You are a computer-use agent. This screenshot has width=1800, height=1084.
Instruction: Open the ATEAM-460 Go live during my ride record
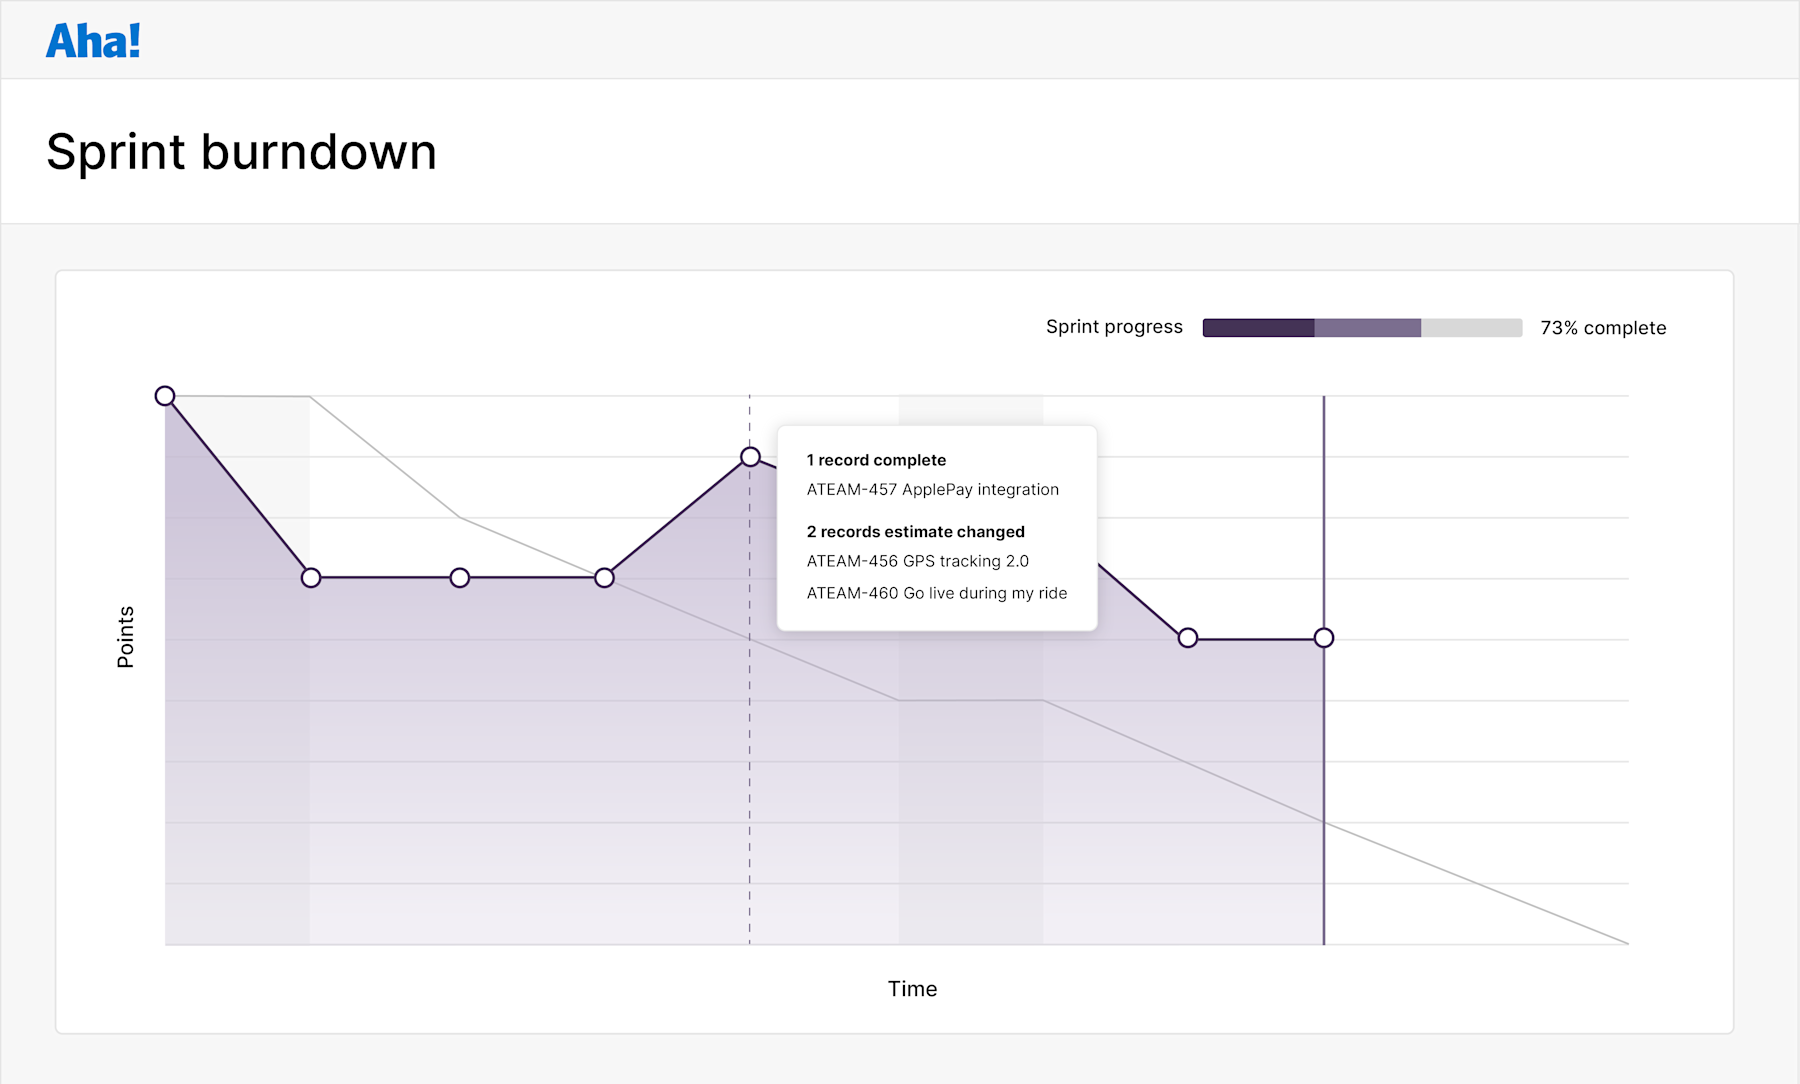coord(937,593)
